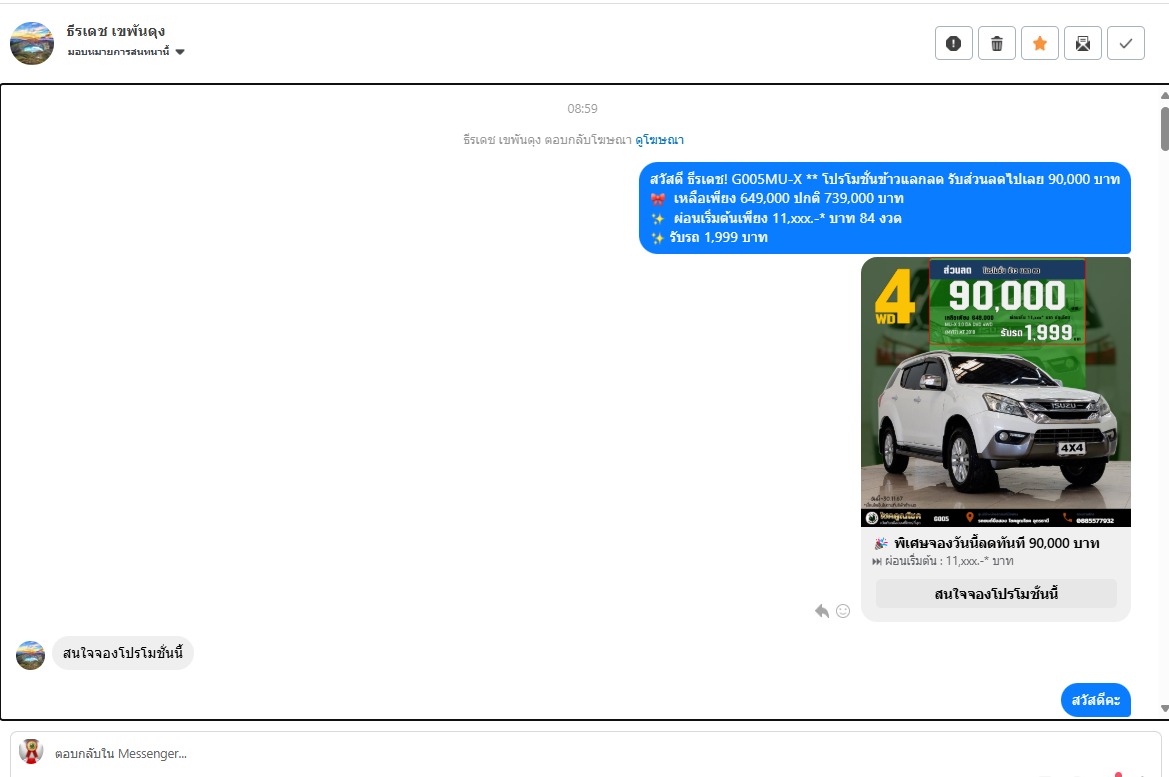Click the scrollbar down arrow
This screenshot has width=1169, height=777.
click(x=1164, y=708)
